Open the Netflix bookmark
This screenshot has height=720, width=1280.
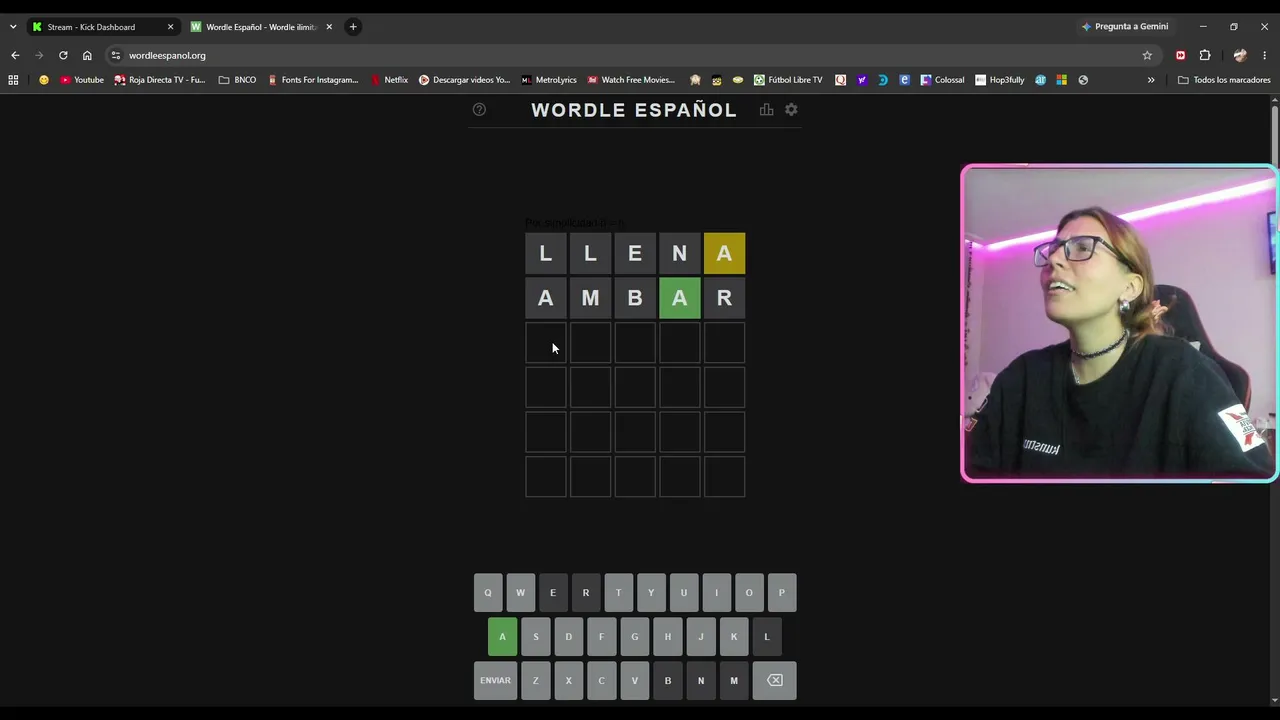390,80
